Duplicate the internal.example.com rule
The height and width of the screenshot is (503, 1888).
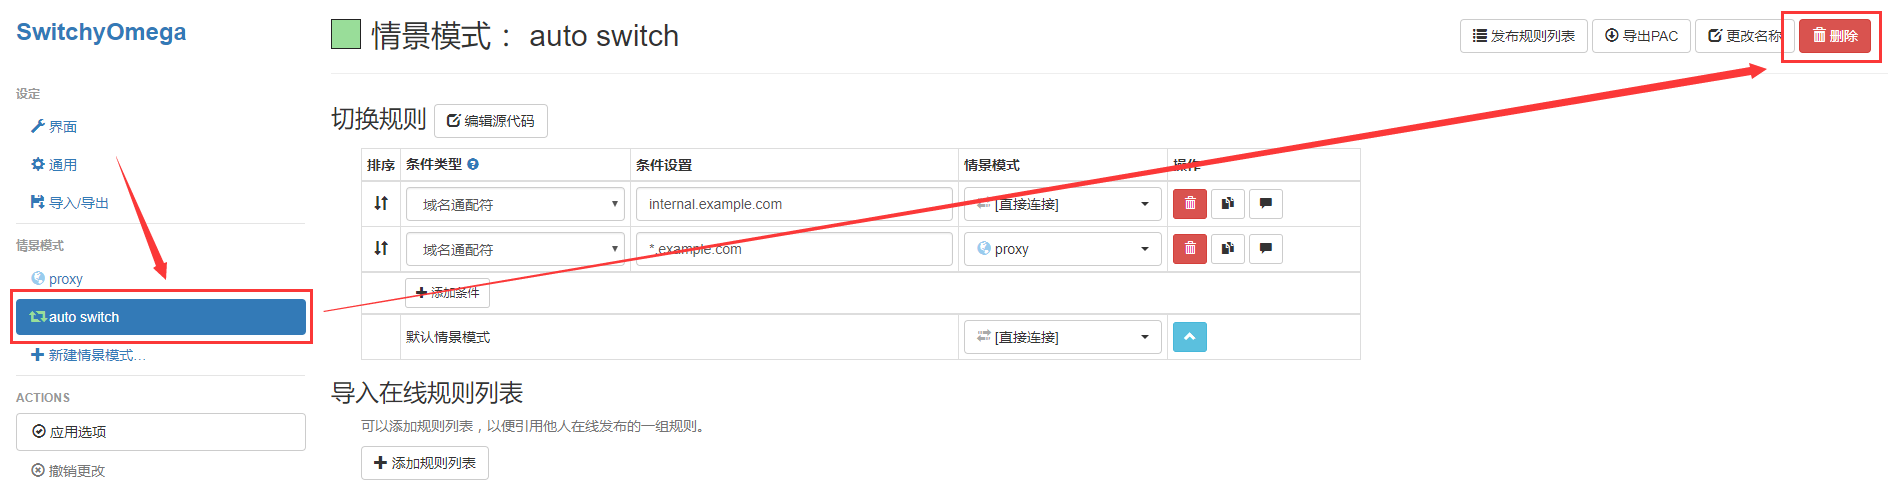coord(1228,204)
